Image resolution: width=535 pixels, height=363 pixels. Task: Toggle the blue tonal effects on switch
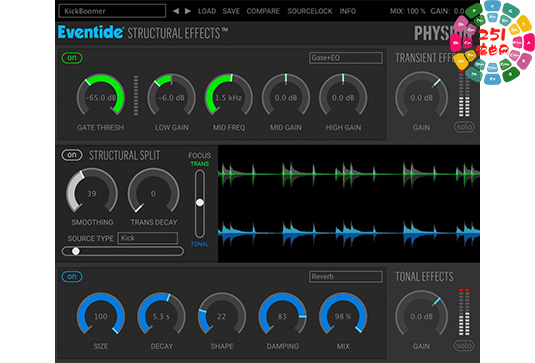[72, 276]
